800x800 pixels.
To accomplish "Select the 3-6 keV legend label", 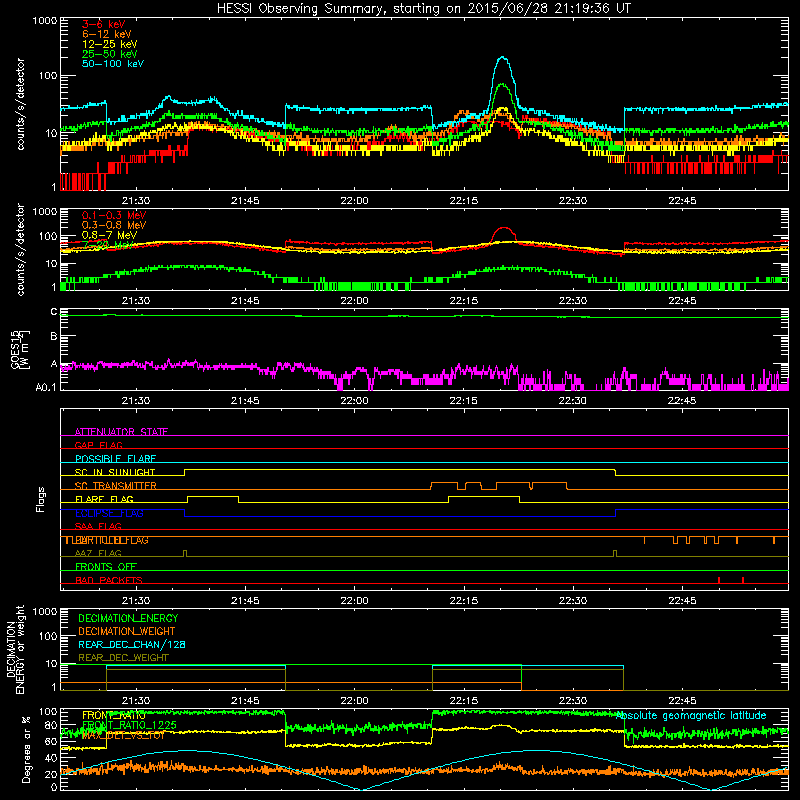I will (103, 24).
